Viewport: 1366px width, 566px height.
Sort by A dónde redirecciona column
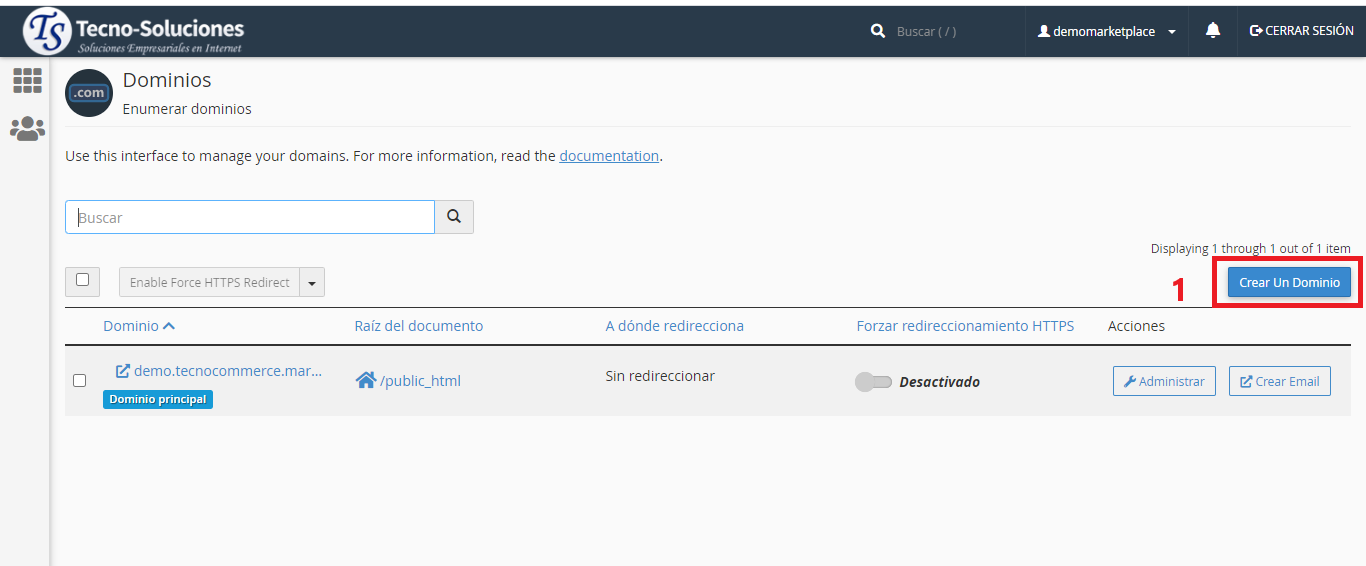click(674, 326)
